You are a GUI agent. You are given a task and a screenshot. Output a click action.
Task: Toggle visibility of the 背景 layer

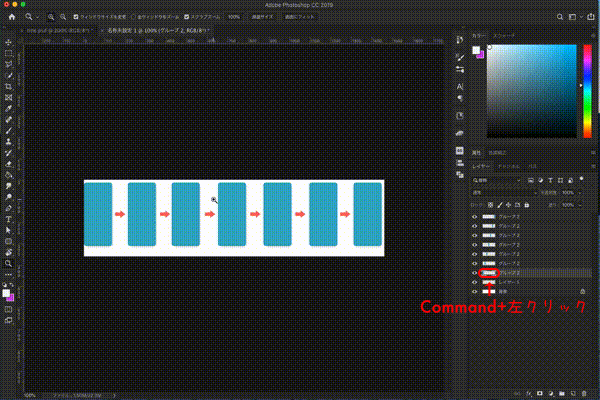(x=475, y=291)
